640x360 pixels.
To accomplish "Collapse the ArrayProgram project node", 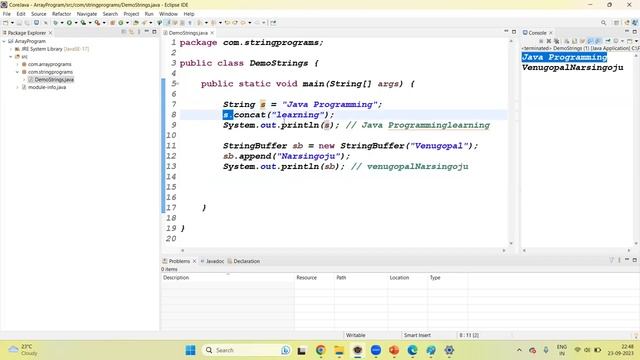I will 4,41.
